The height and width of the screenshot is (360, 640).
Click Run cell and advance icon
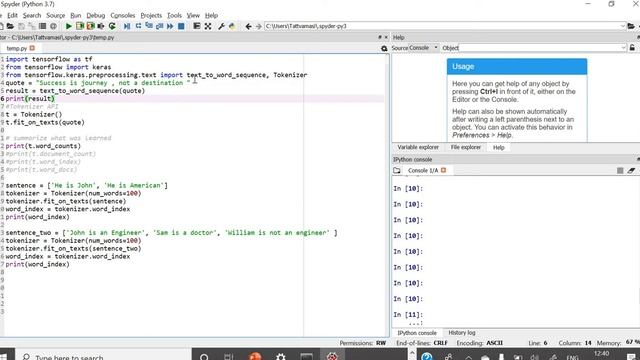tap(91, 26)
